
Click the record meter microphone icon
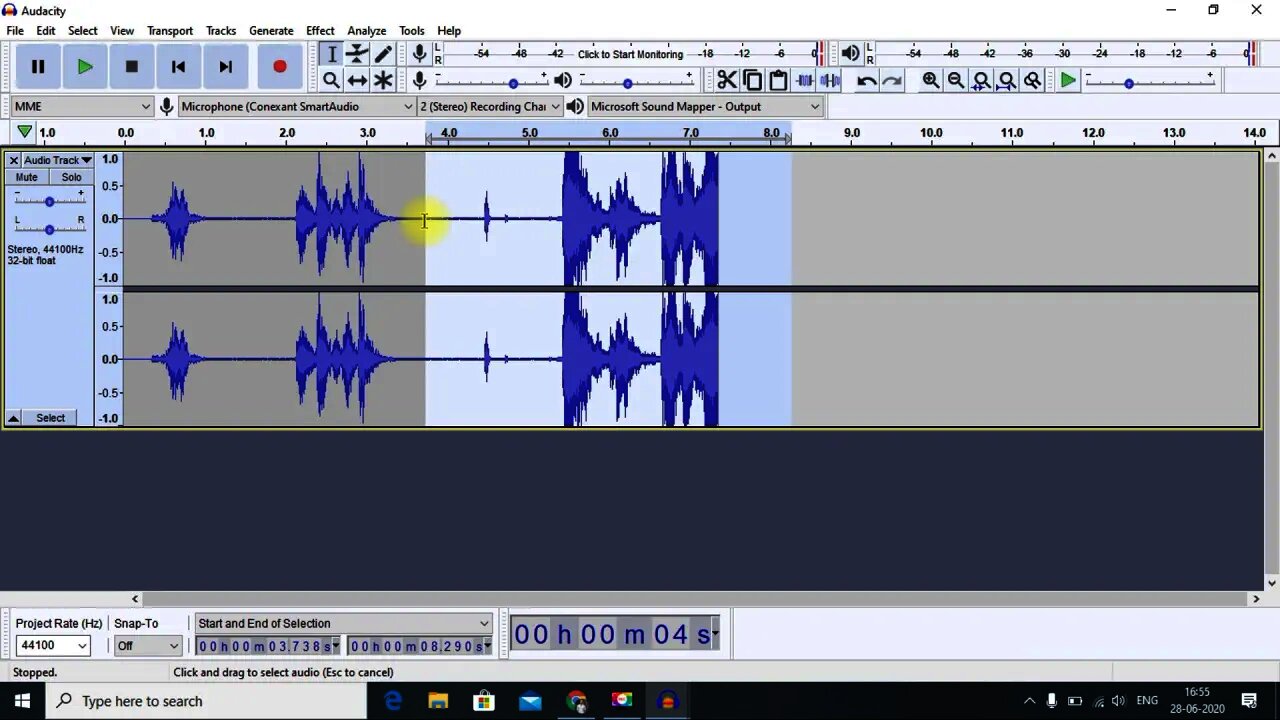[x=420, y=54]
